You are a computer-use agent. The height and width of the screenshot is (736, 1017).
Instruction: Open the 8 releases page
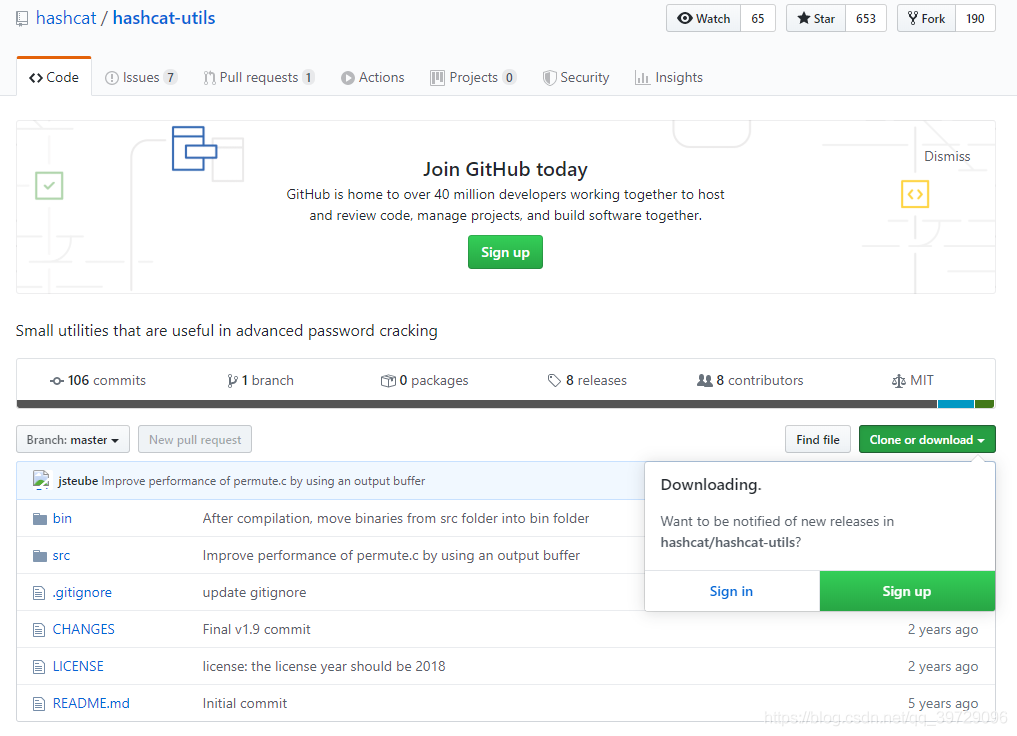tap(588, 381)
